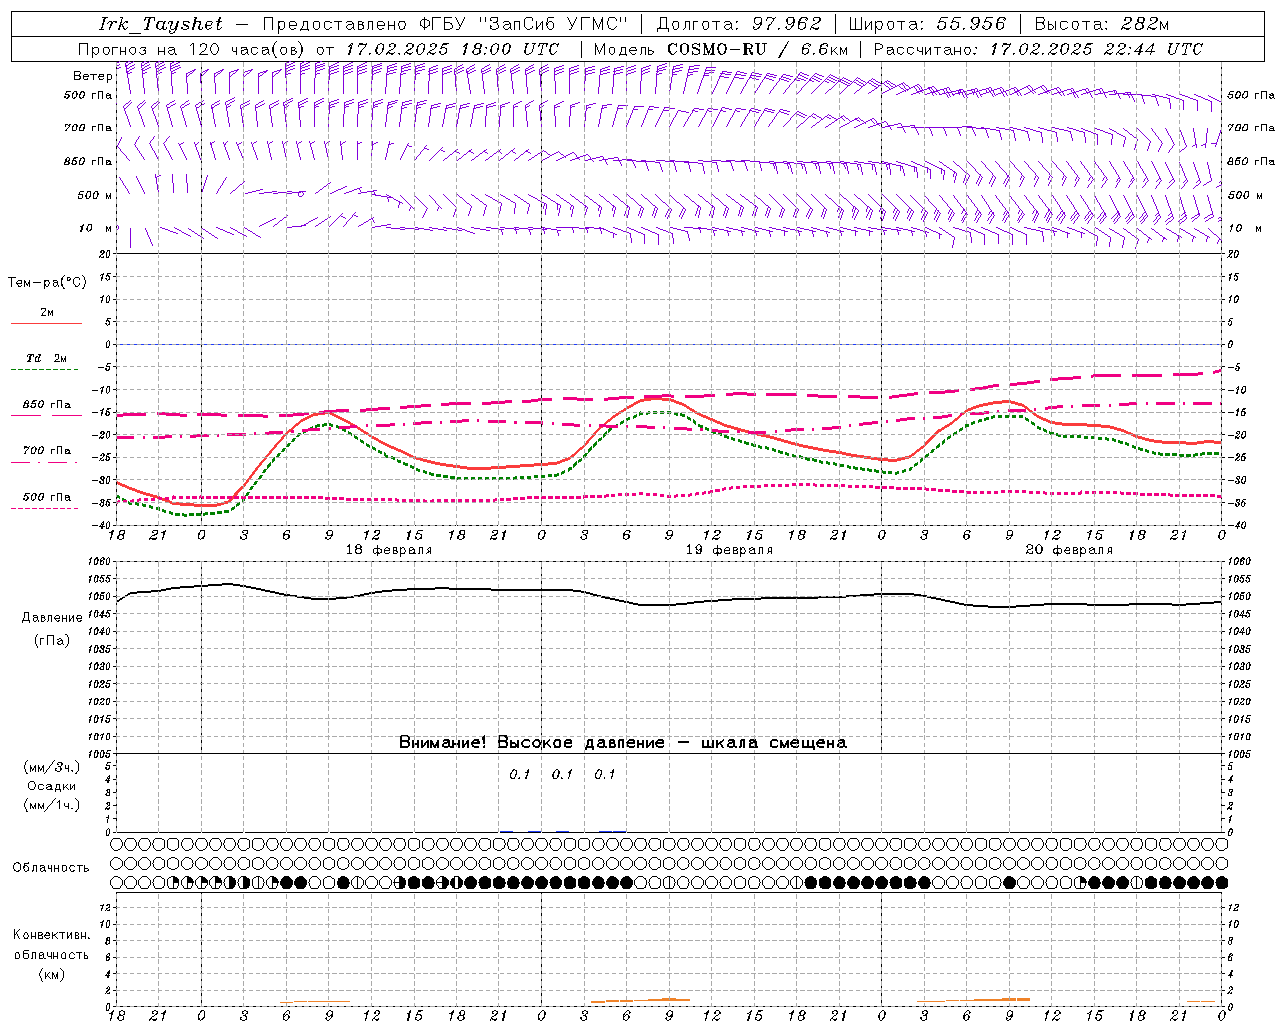
Task: Click the 'Модель COSMO-RU / 6.6км' label
Action: pos(720,49)
